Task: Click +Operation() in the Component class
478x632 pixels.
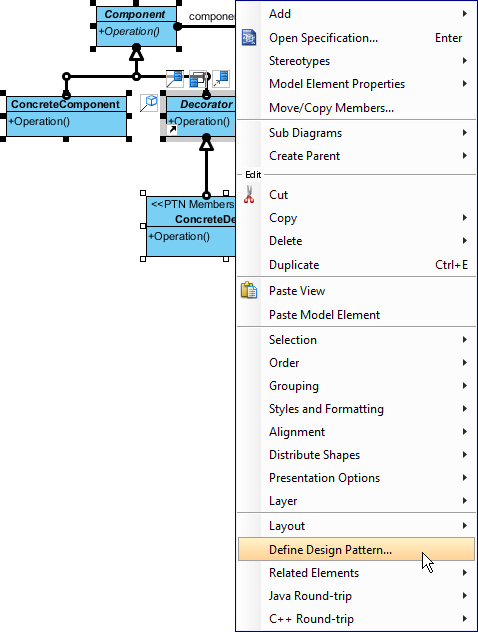Action: (x=129, y=31)
